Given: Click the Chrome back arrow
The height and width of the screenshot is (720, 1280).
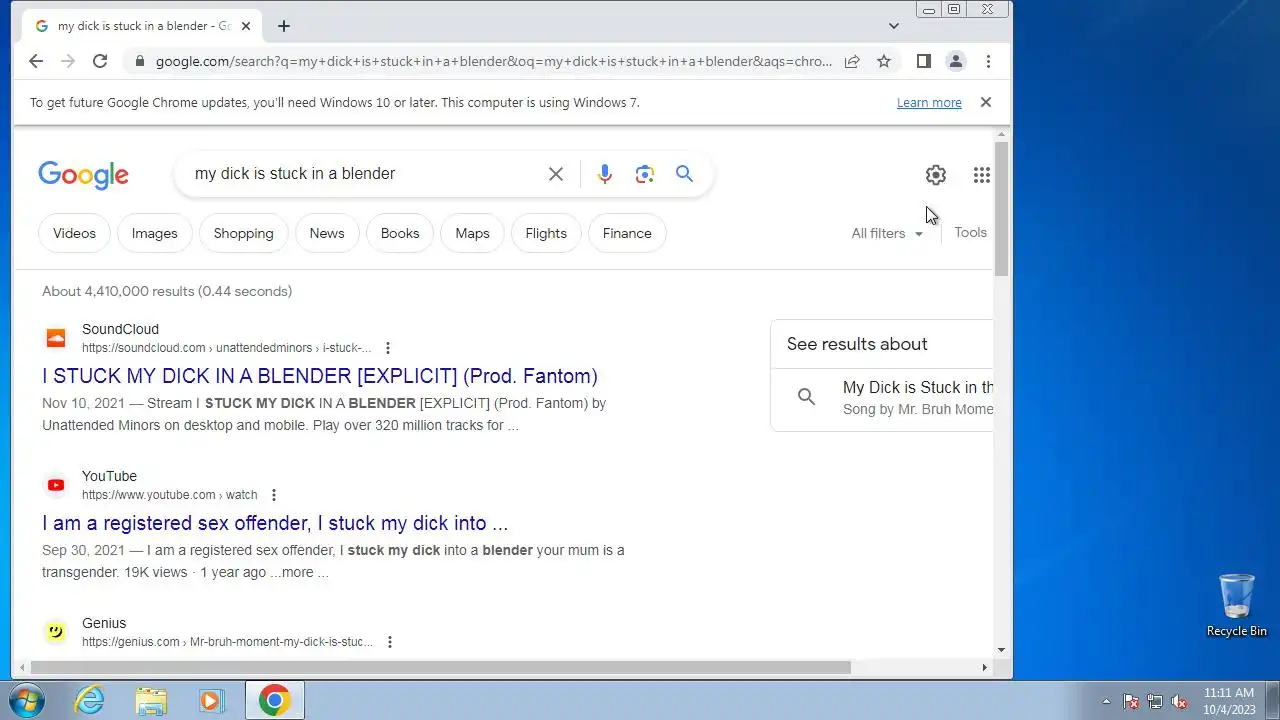Looking at the screenshot, I should click(x=36, y=61).
